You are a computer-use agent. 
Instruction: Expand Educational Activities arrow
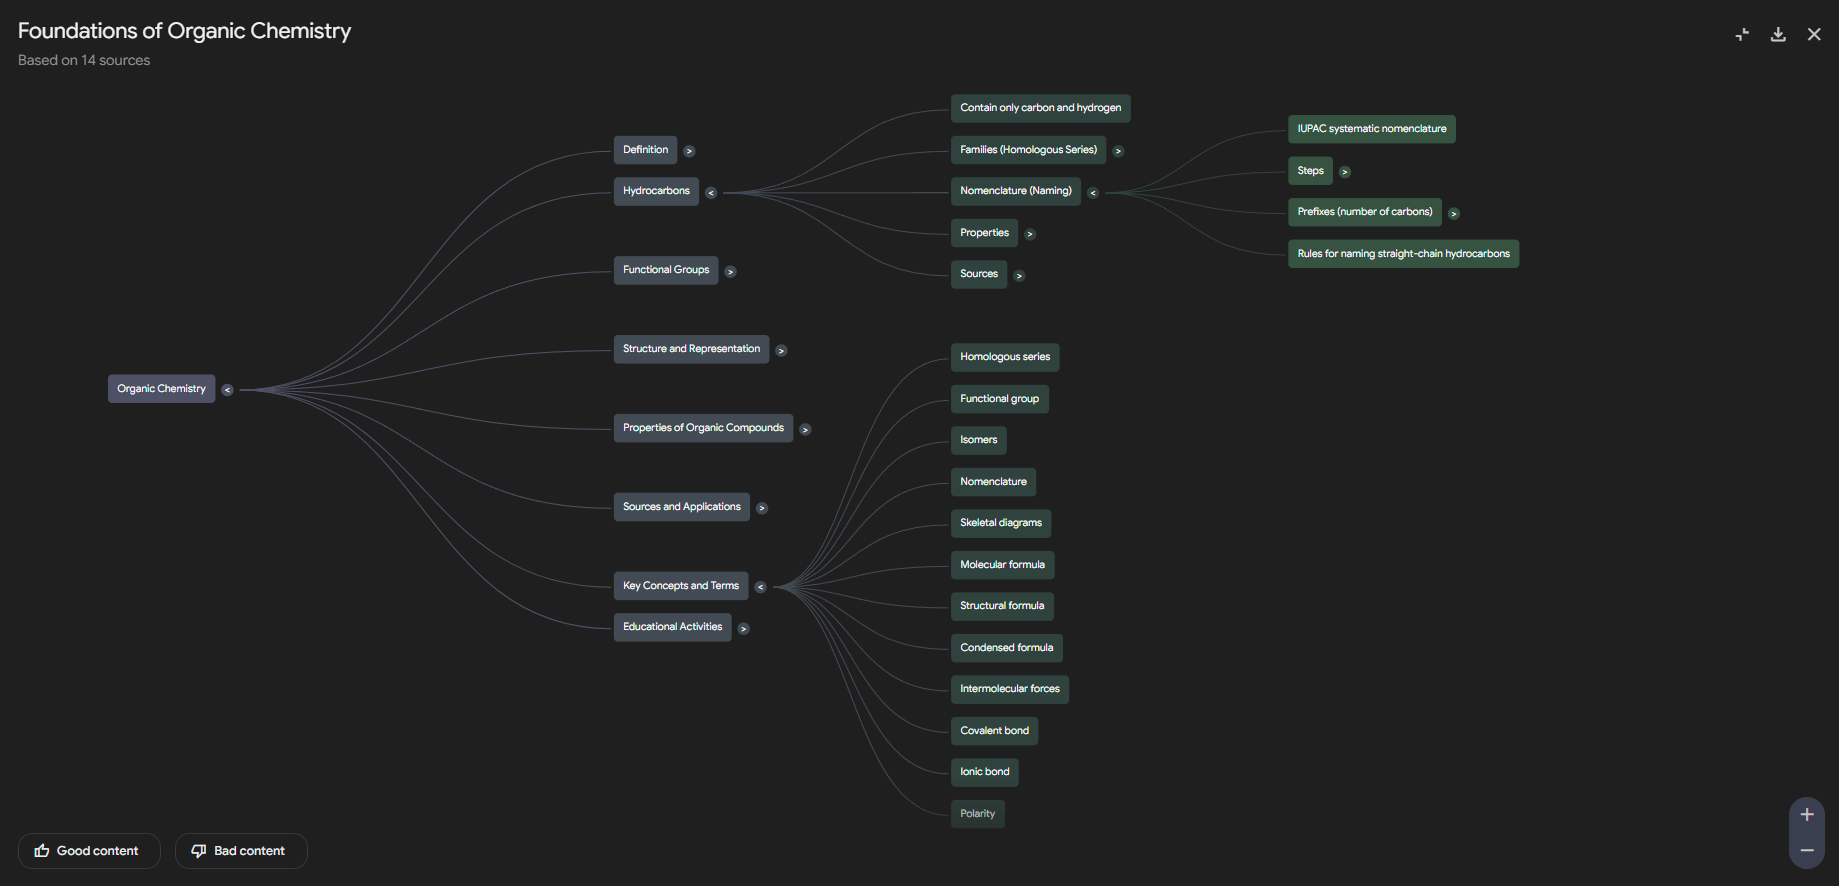[x=743, y=629]
